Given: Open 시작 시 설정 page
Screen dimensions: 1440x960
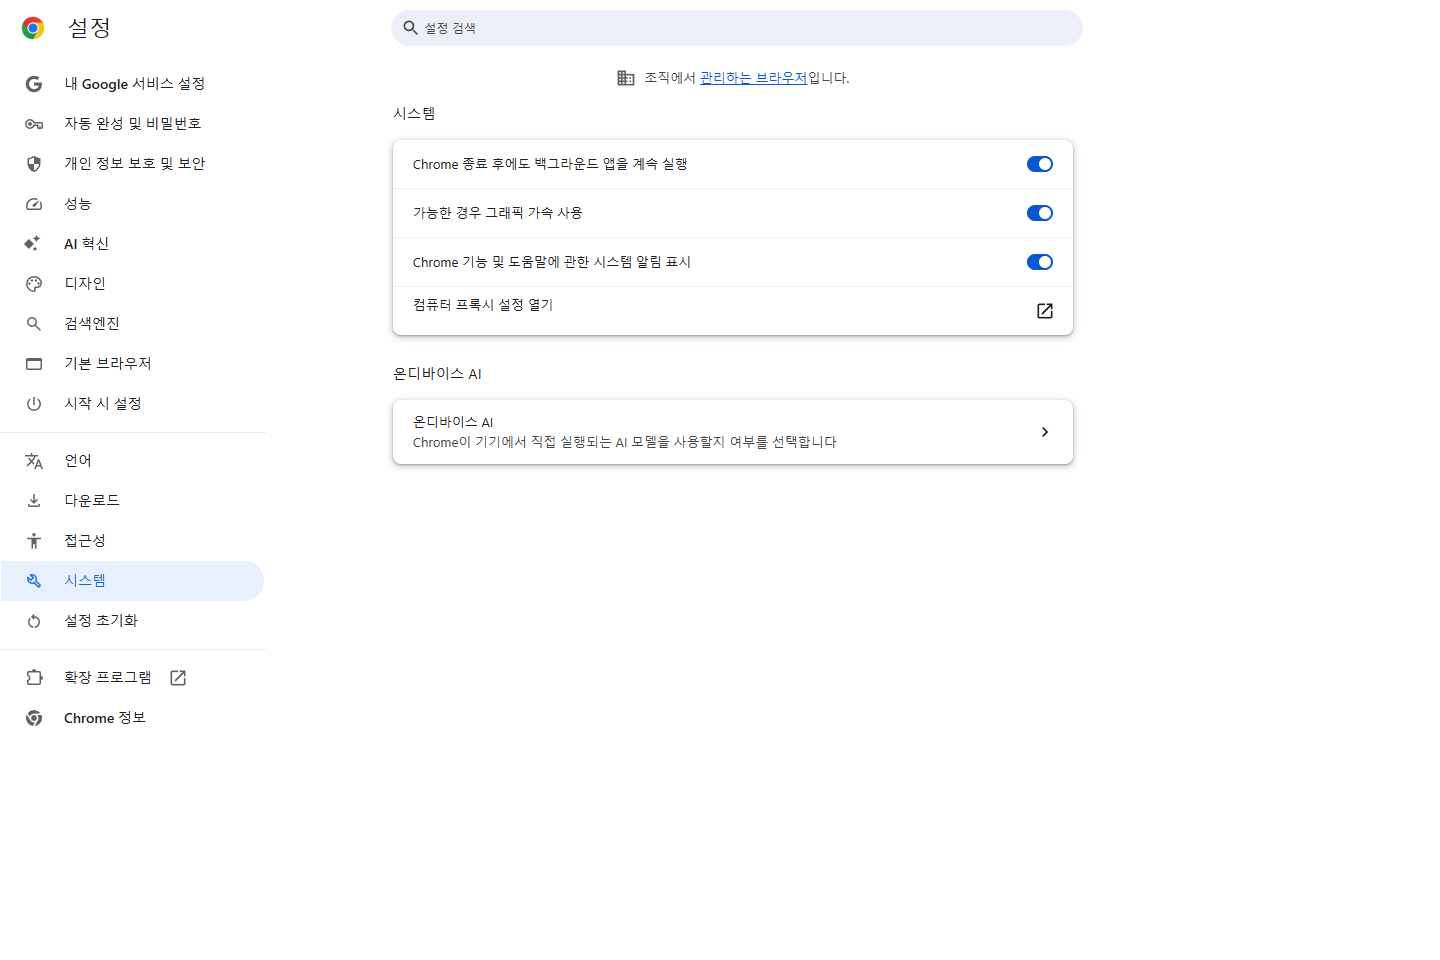Looking at the screenshot, I should pos(132,404).
